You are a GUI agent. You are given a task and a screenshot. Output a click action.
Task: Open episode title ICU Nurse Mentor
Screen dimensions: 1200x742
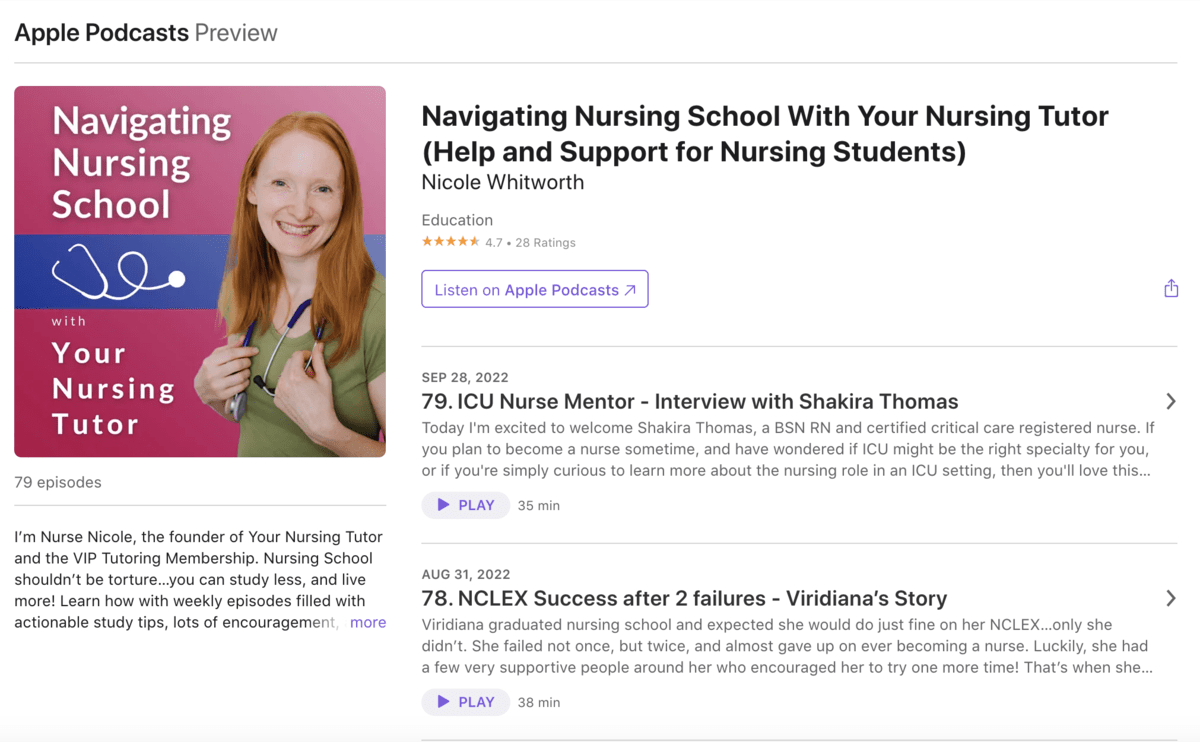click(690, 401)
